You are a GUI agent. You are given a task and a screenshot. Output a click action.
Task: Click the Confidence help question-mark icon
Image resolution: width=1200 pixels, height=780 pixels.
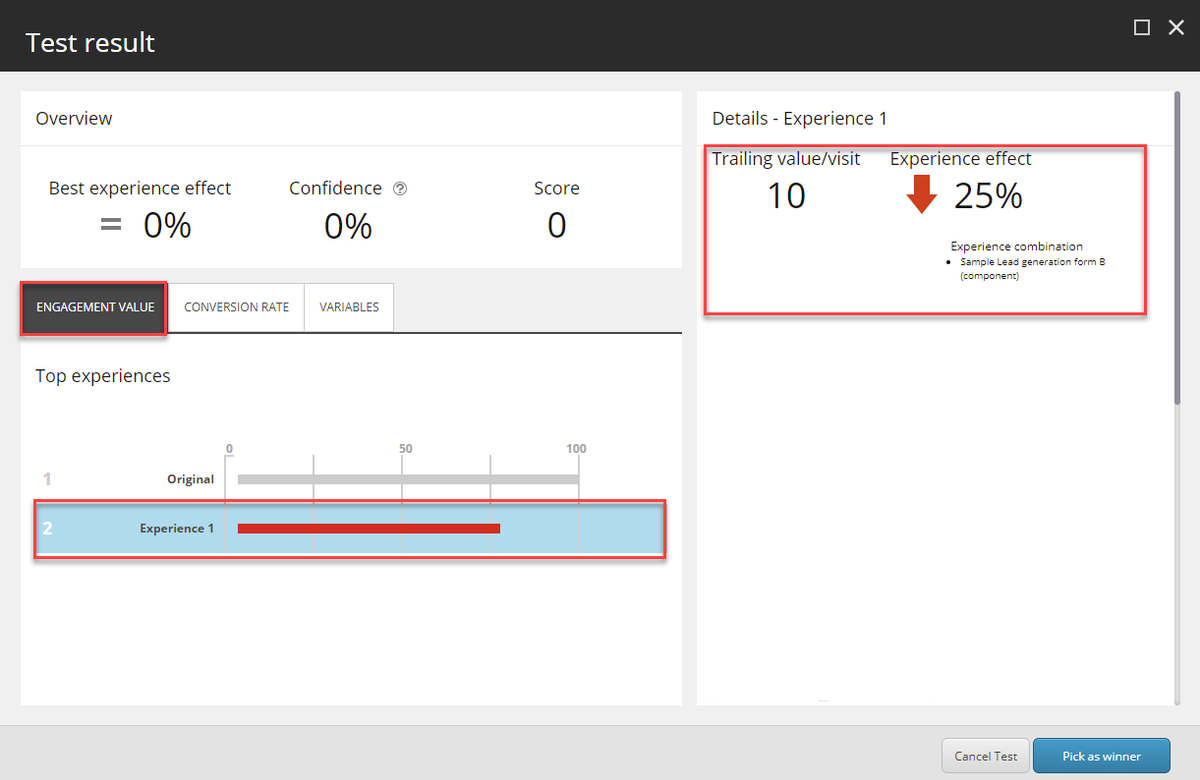[400, 189]
